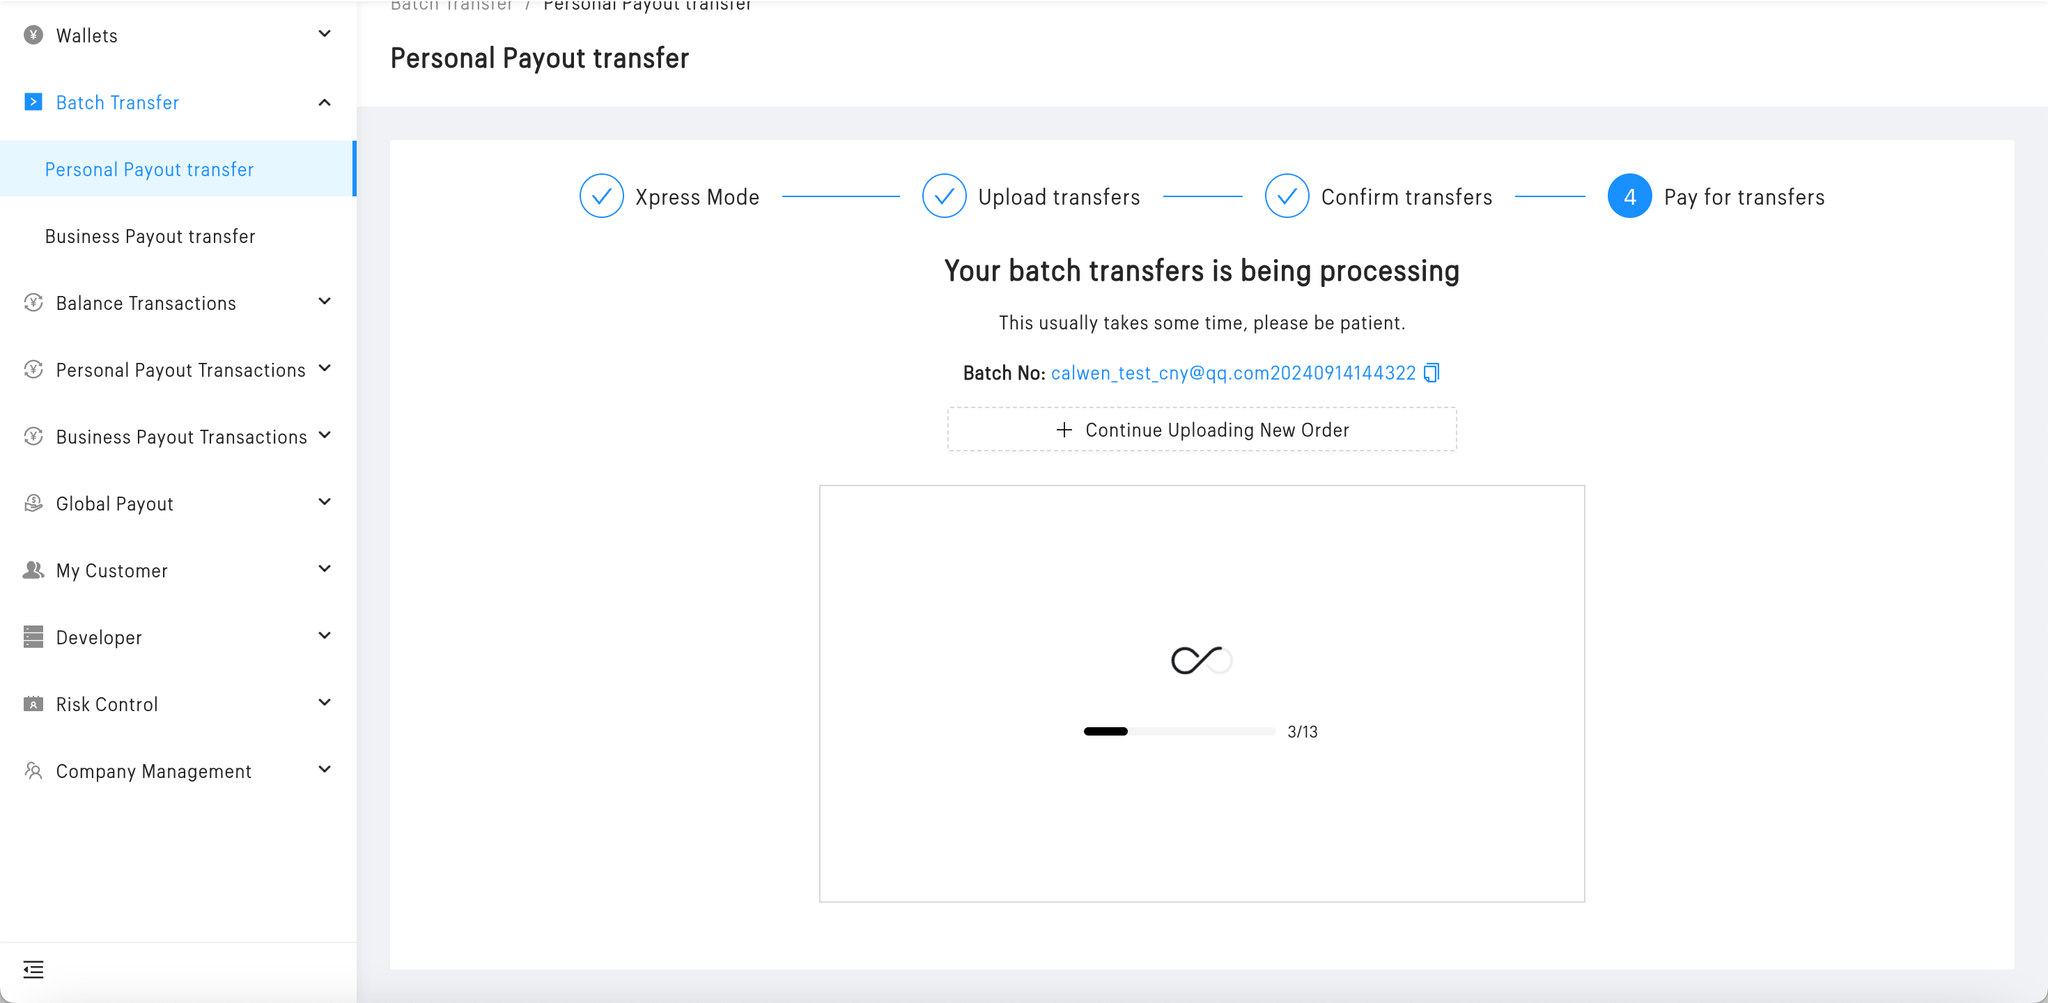Click step 4 Pay for transfers circle

pos(1629,196)
